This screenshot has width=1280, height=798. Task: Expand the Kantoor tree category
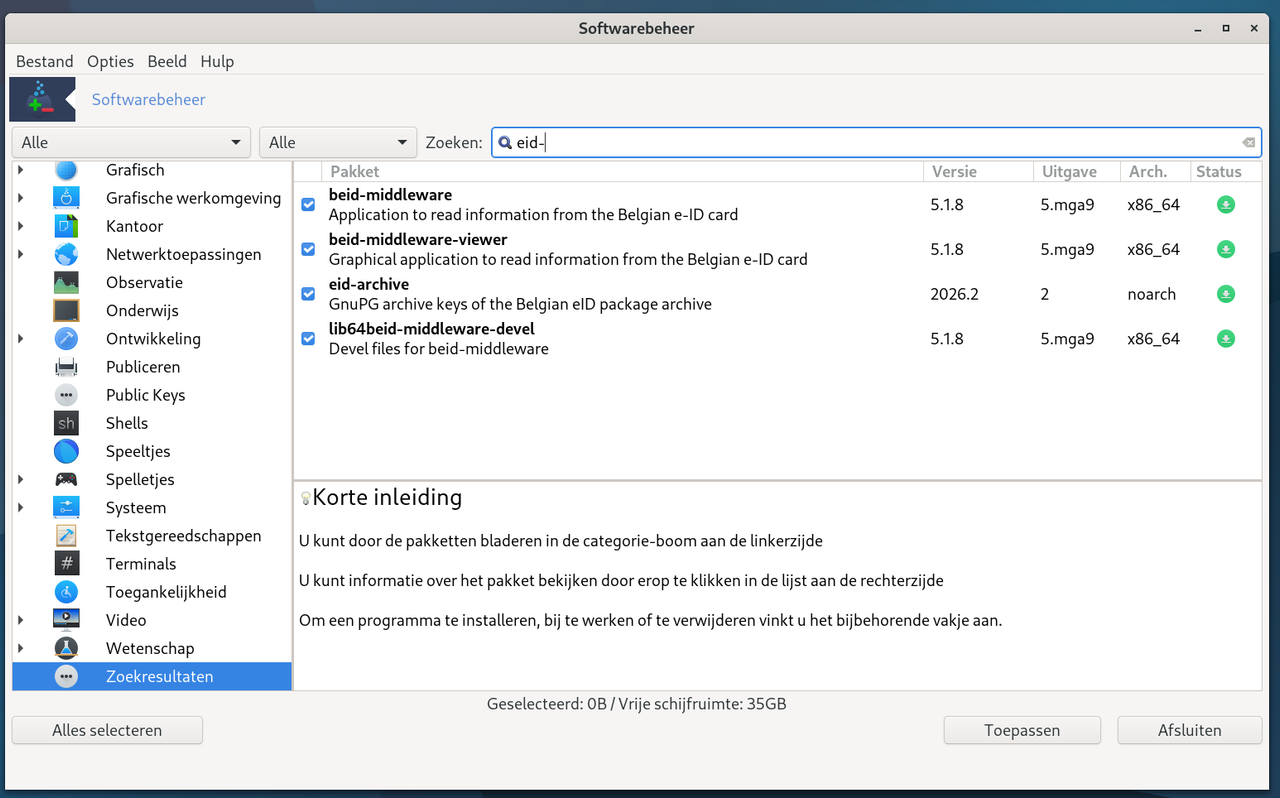tap(20, 226)
